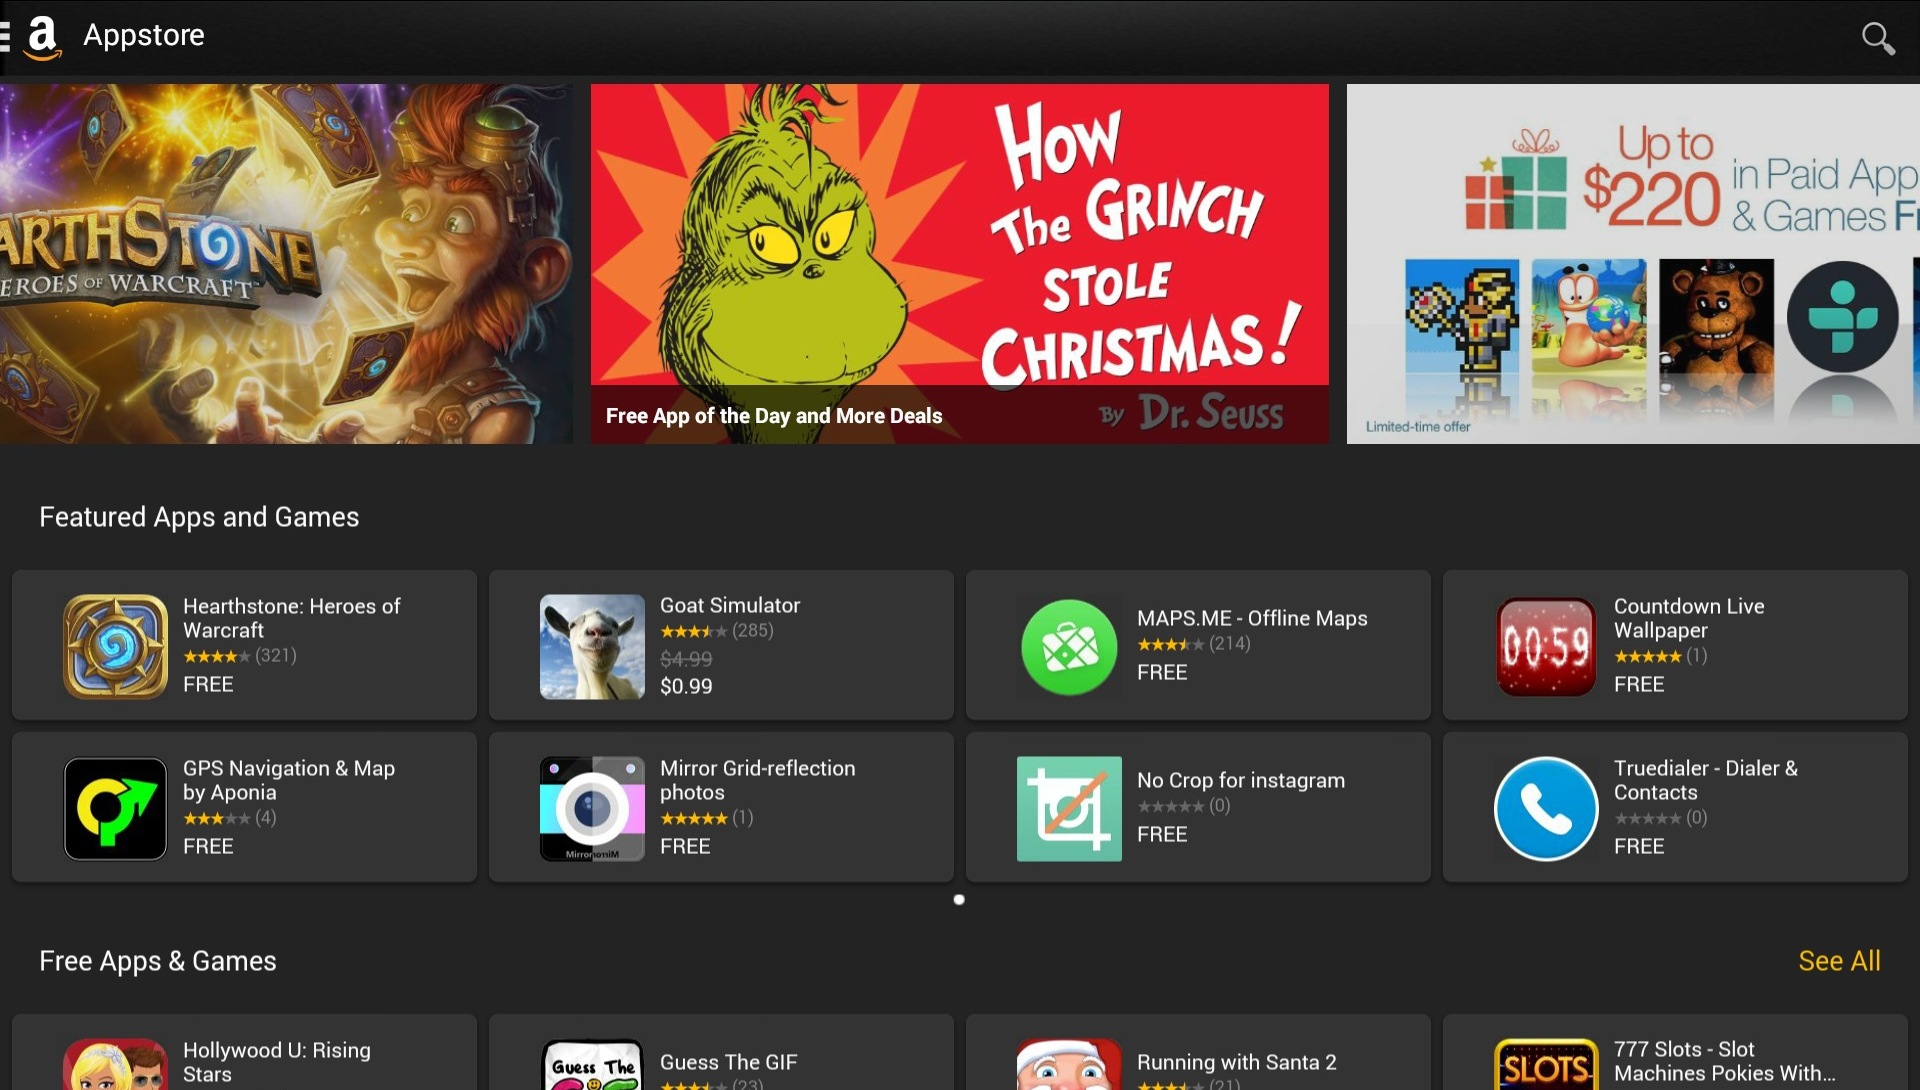This screenshot has height=1090, width=1920.
Task: Open the Countdown Live Wallpaper clock icon
Action: point(1545,646)
